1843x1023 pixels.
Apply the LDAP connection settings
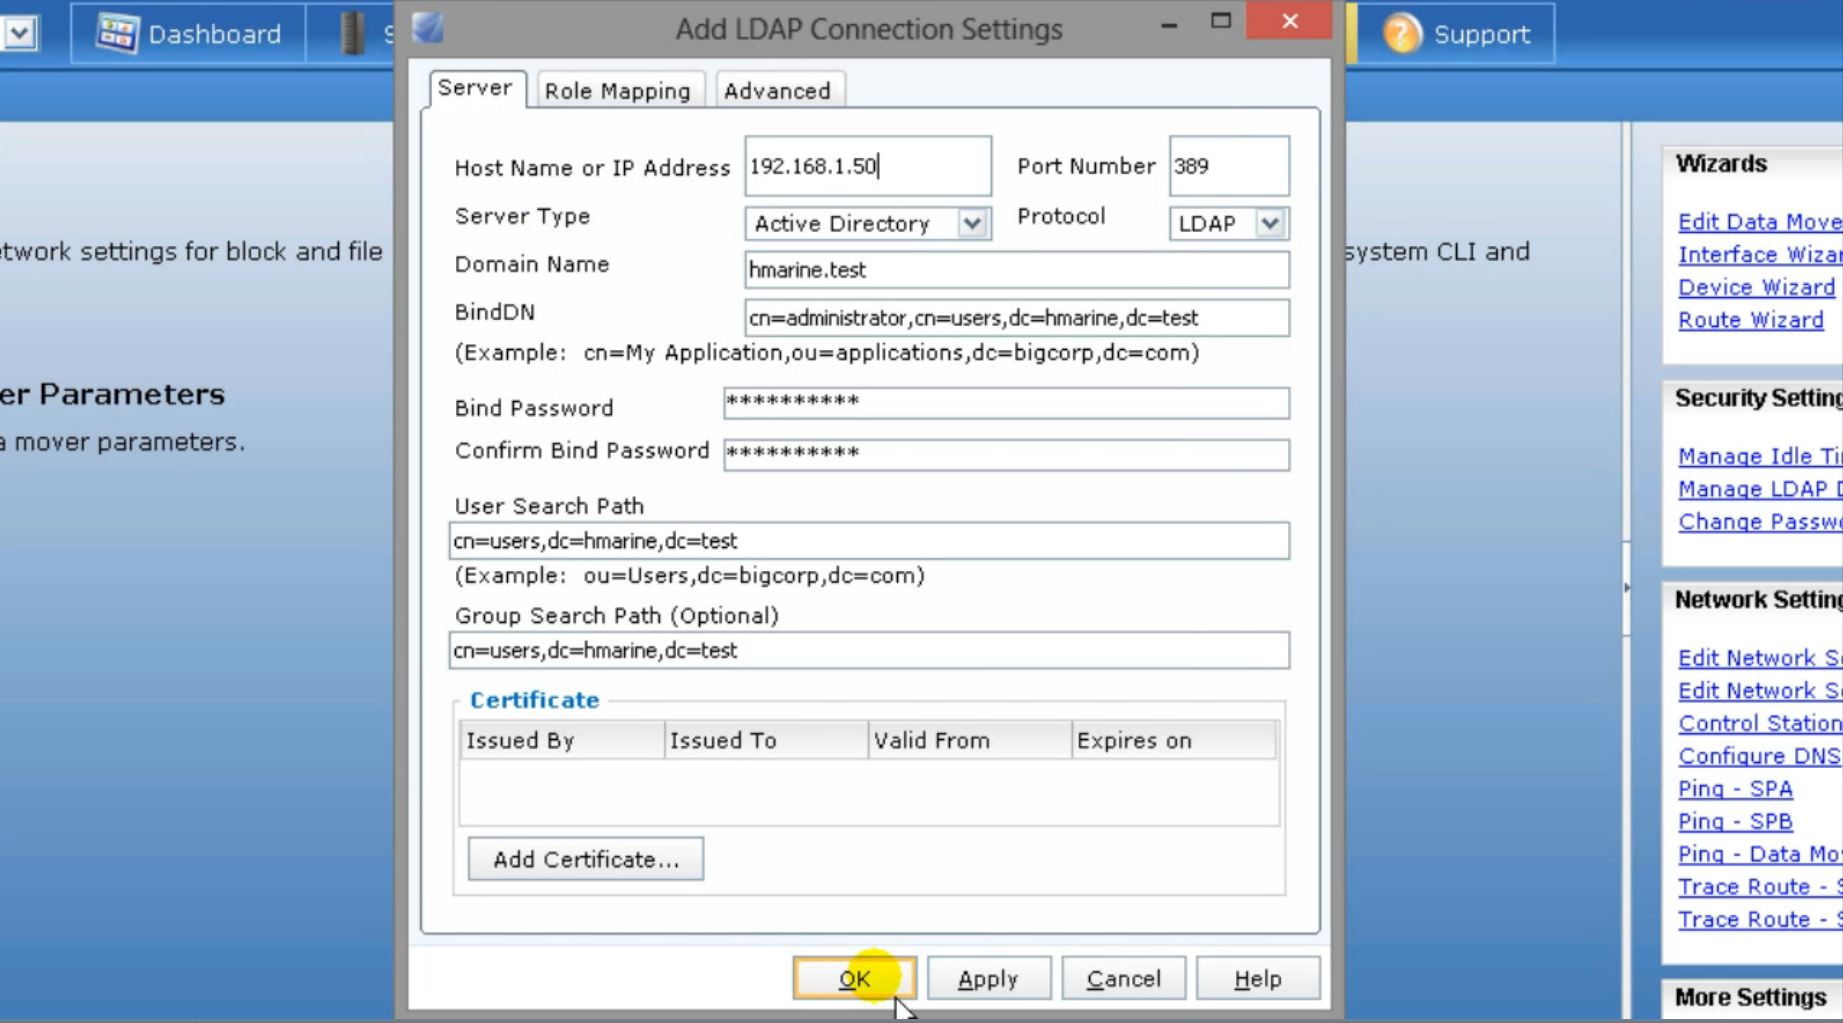pyautogui.click(x=988, y=977)
